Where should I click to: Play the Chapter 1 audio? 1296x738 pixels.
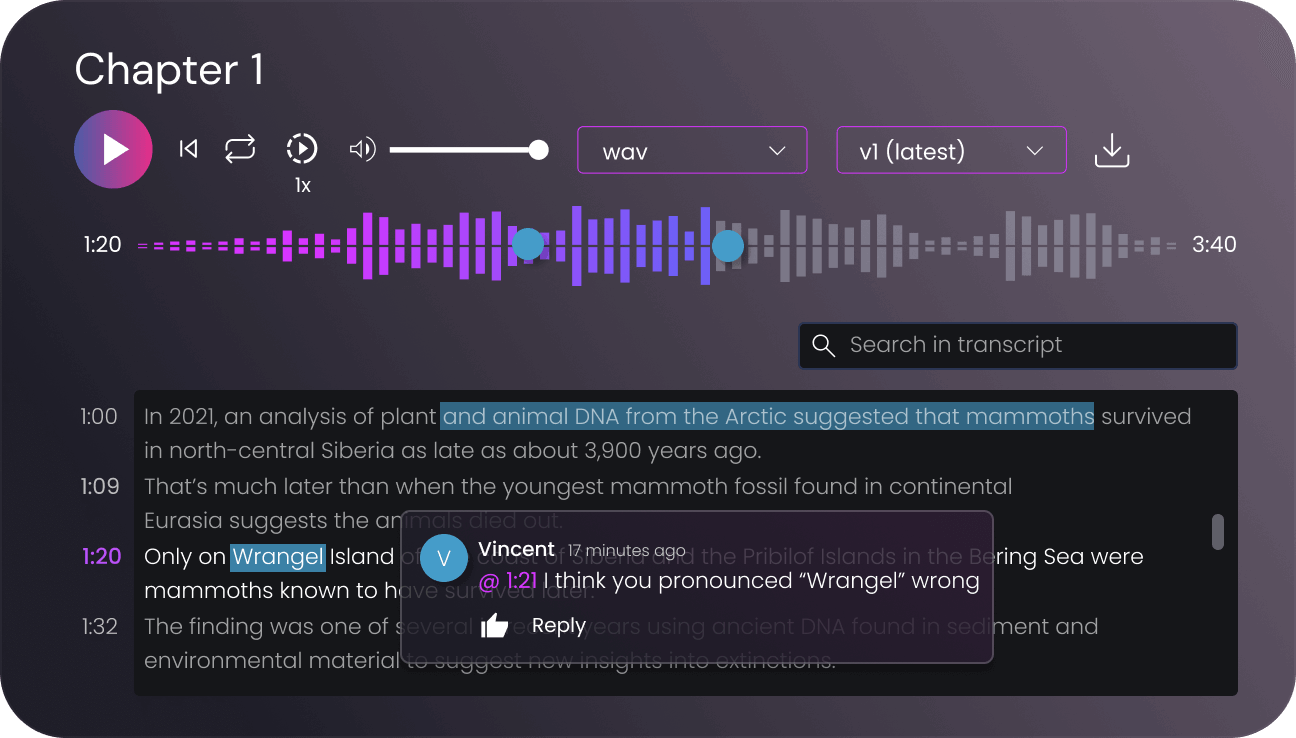click(x=113, y=150)
